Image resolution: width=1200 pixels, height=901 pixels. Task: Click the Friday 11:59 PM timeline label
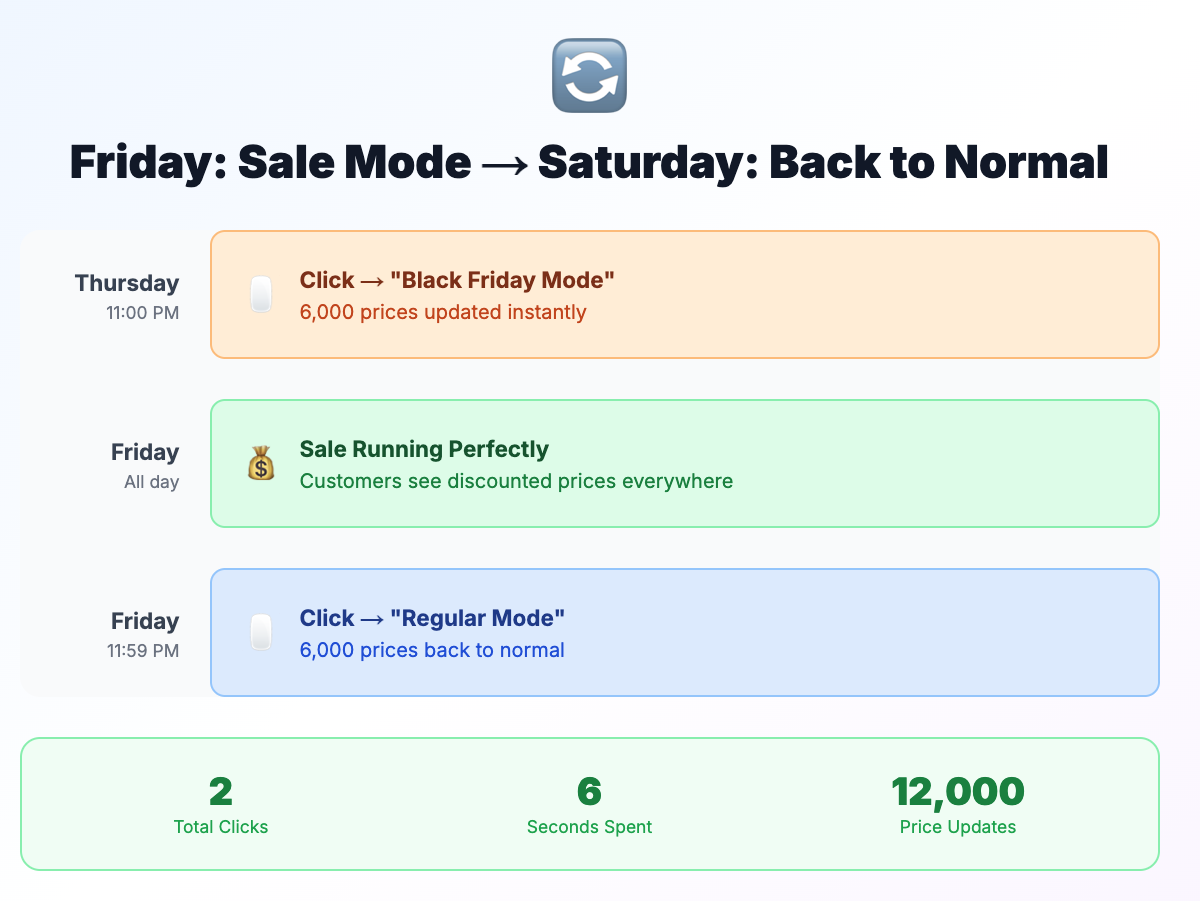pyautogui.click(x=143, y=634)
